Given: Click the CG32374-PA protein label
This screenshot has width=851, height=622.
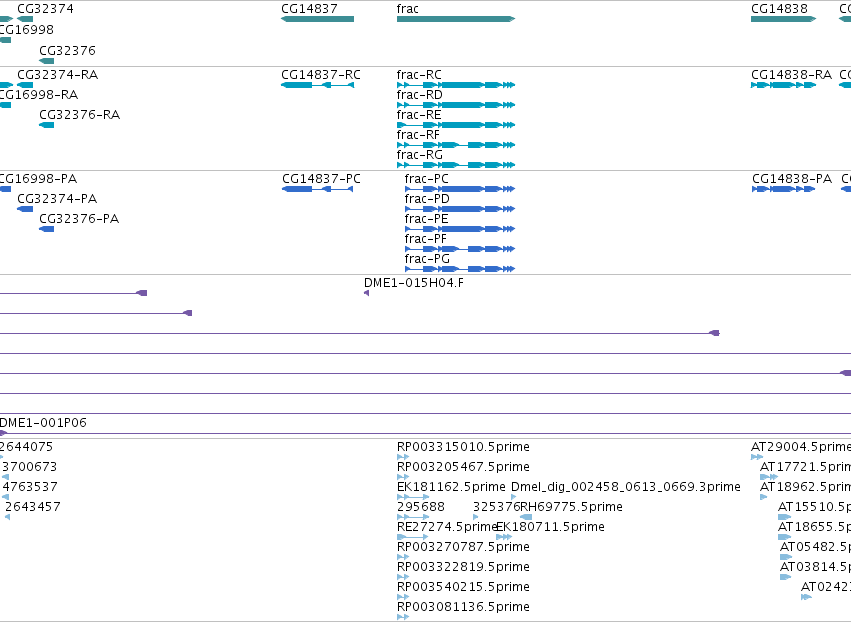Looking at the screenshot, I should click(x=57, y=199).
